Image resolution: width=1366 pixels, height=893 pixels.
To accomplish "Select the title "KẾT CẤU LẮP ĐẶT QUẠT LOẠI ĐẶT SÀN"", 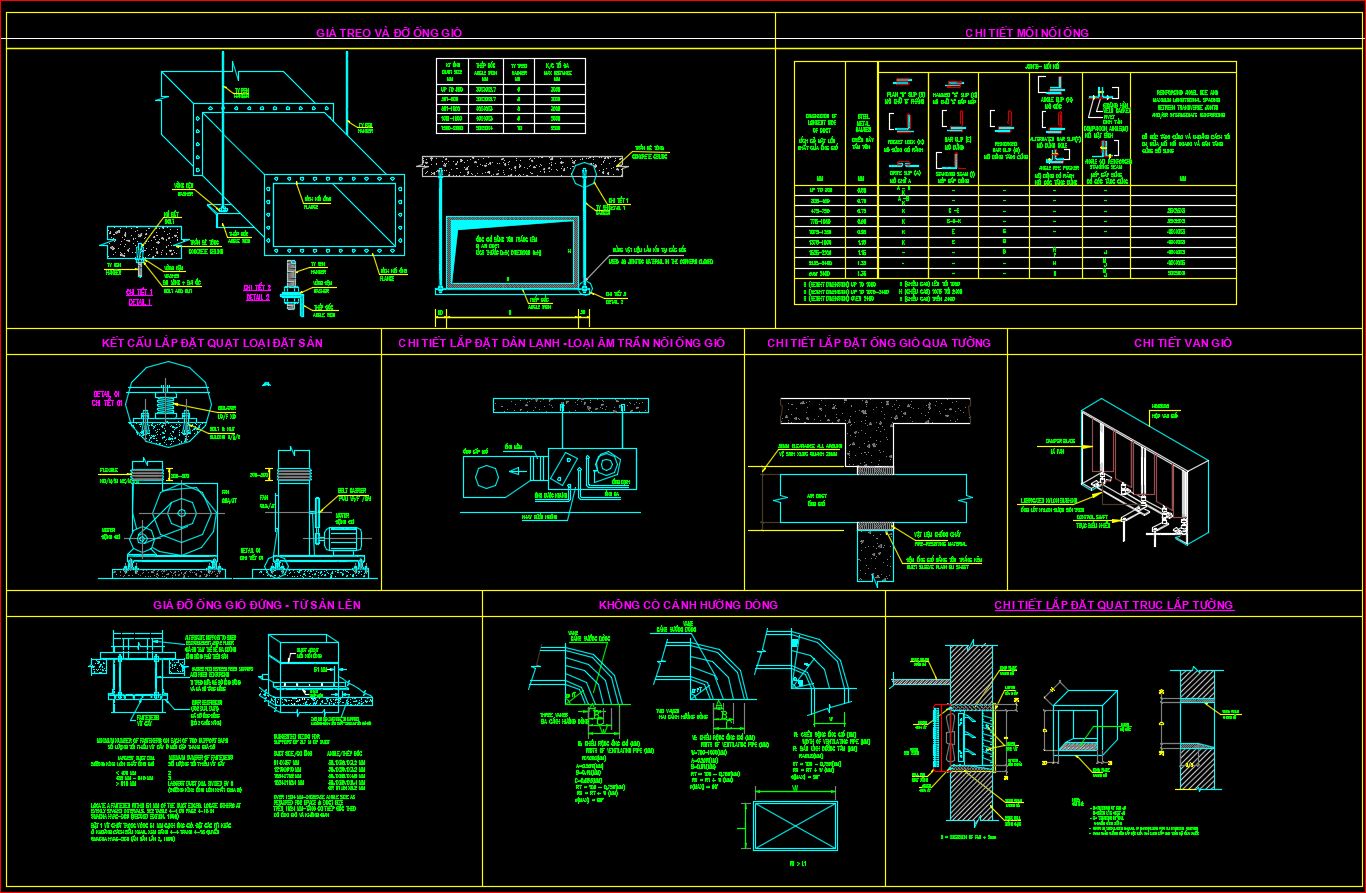I will pos(212,343).
